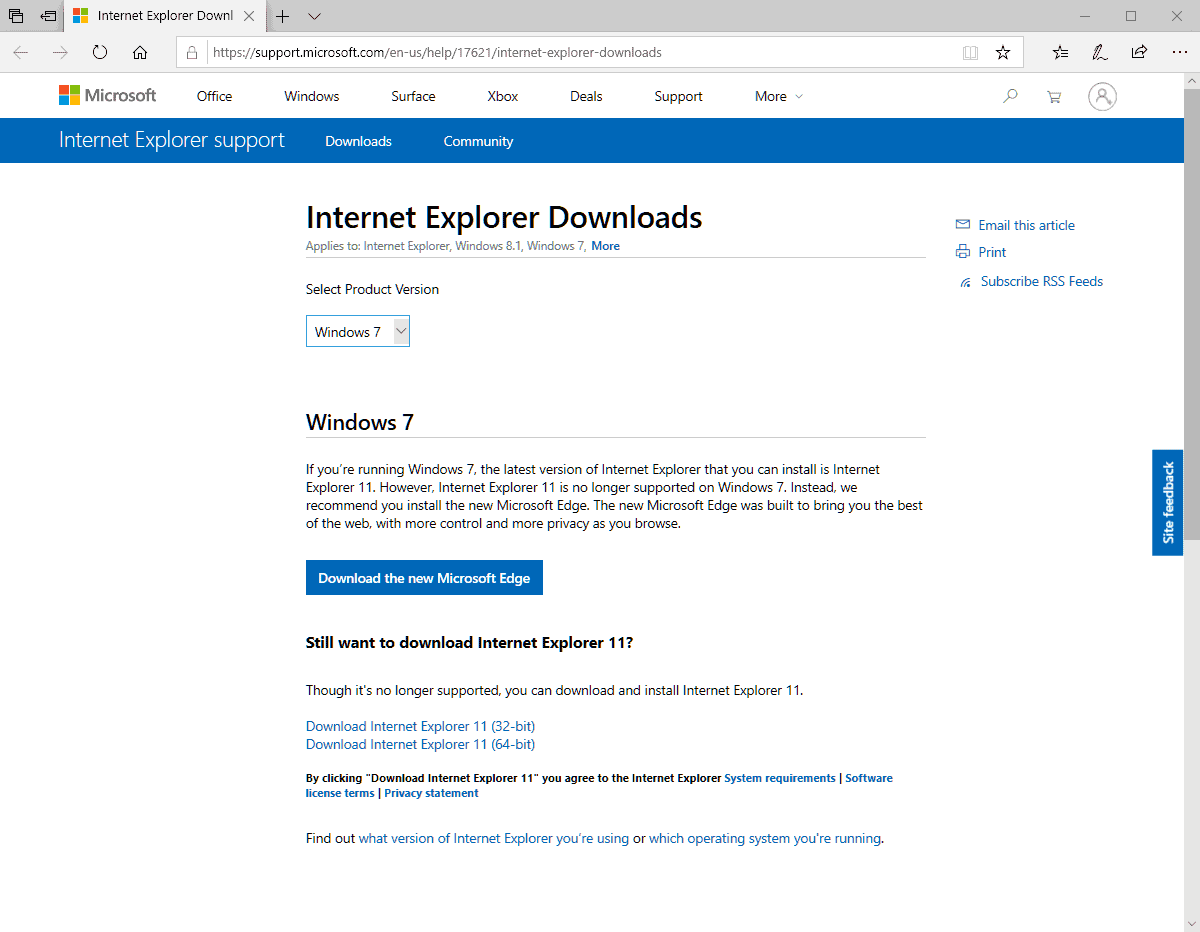Open what version of Internet Explorer link

pos(494,838)
